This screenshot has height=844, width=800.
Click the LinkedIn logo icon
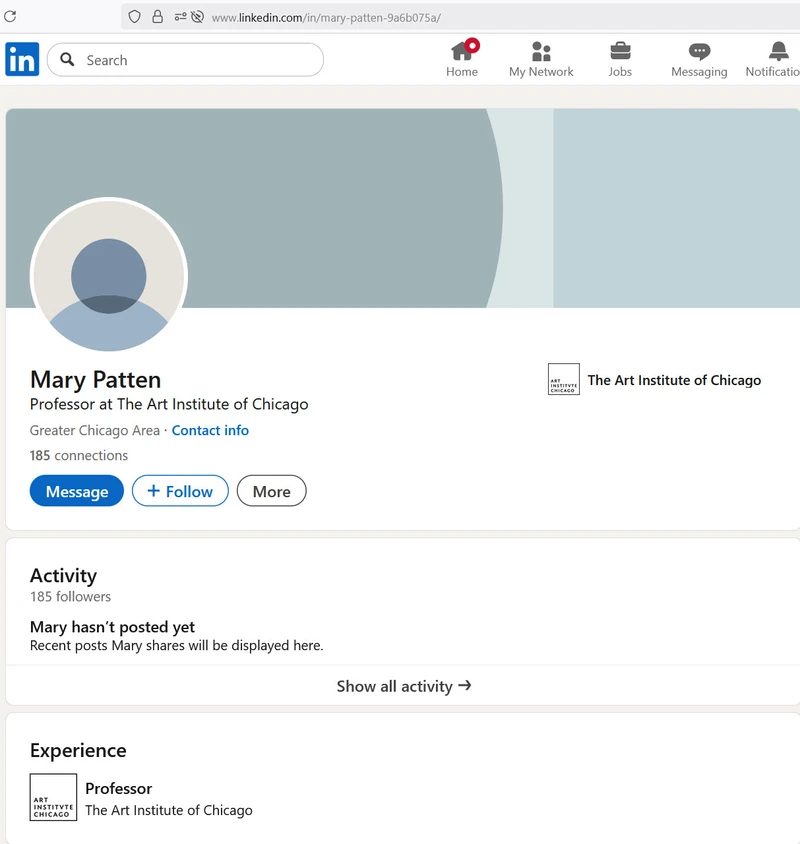[22, 59]
